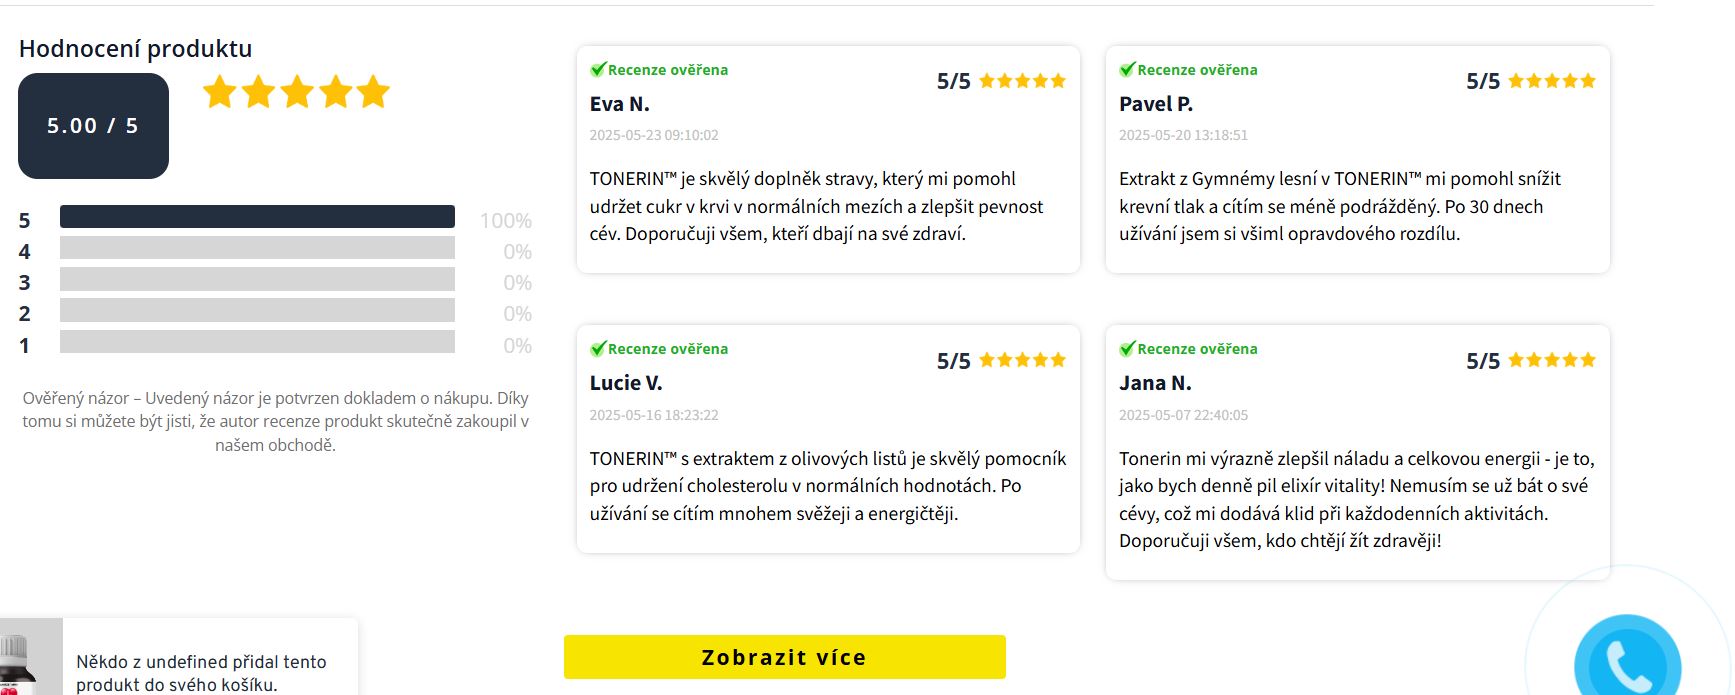Click the star rating in Lucie V.'s review
The width and height of the screenshot is (1735, 695).
coord(1022,360)
